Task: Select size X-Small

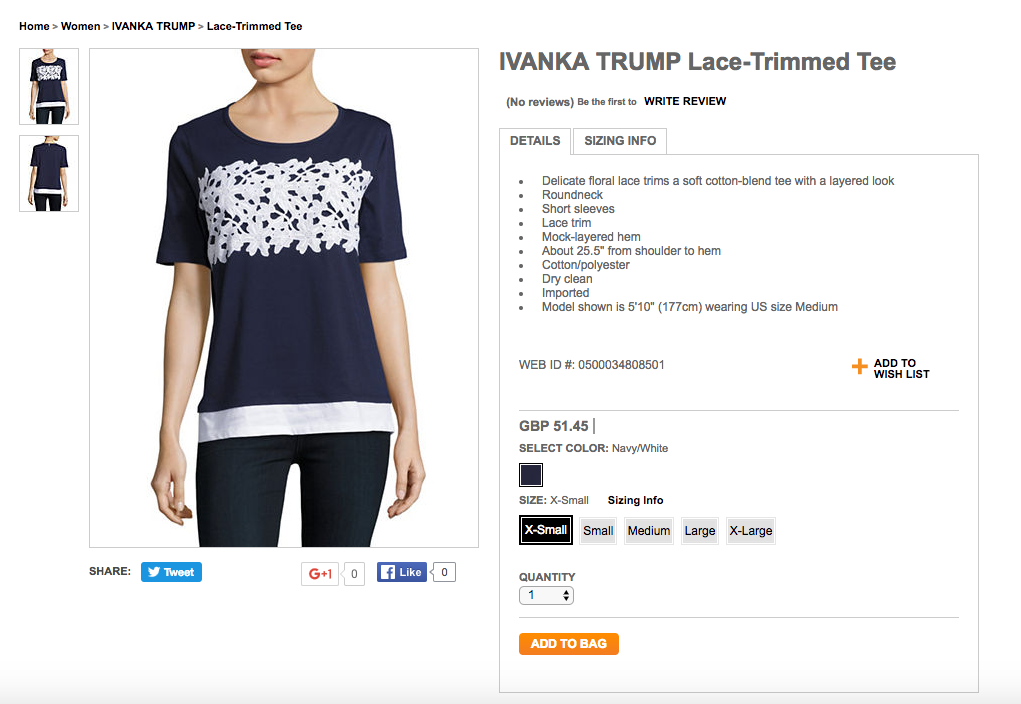Action: click(546, 530)
